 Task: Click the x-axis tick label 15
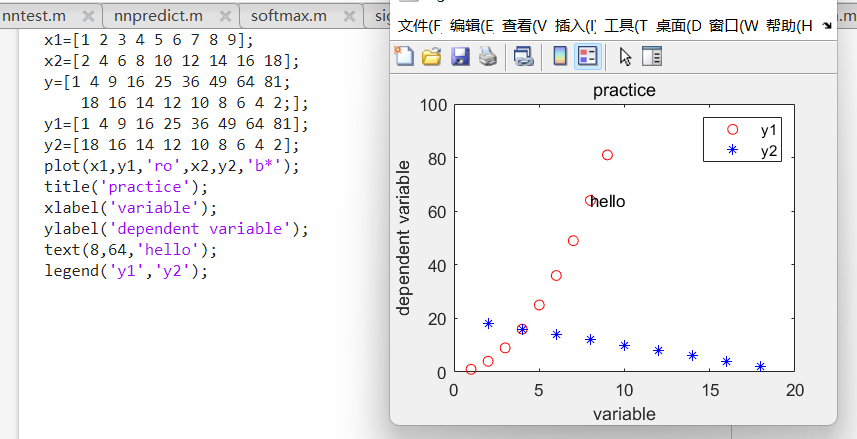coord(709,390)
